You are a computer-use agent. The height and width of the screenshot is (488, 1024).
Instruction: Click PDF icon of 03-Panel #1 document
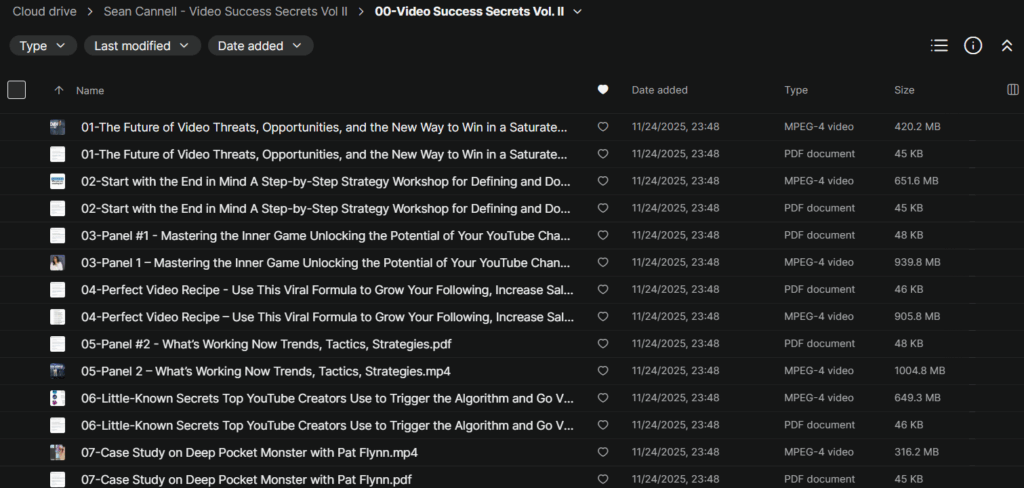click(x=57, y=236)
